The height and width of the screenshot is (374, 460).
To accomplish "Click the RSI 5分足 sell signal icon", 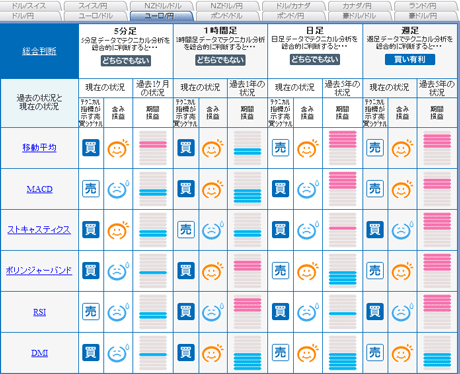I will (91, 312).
